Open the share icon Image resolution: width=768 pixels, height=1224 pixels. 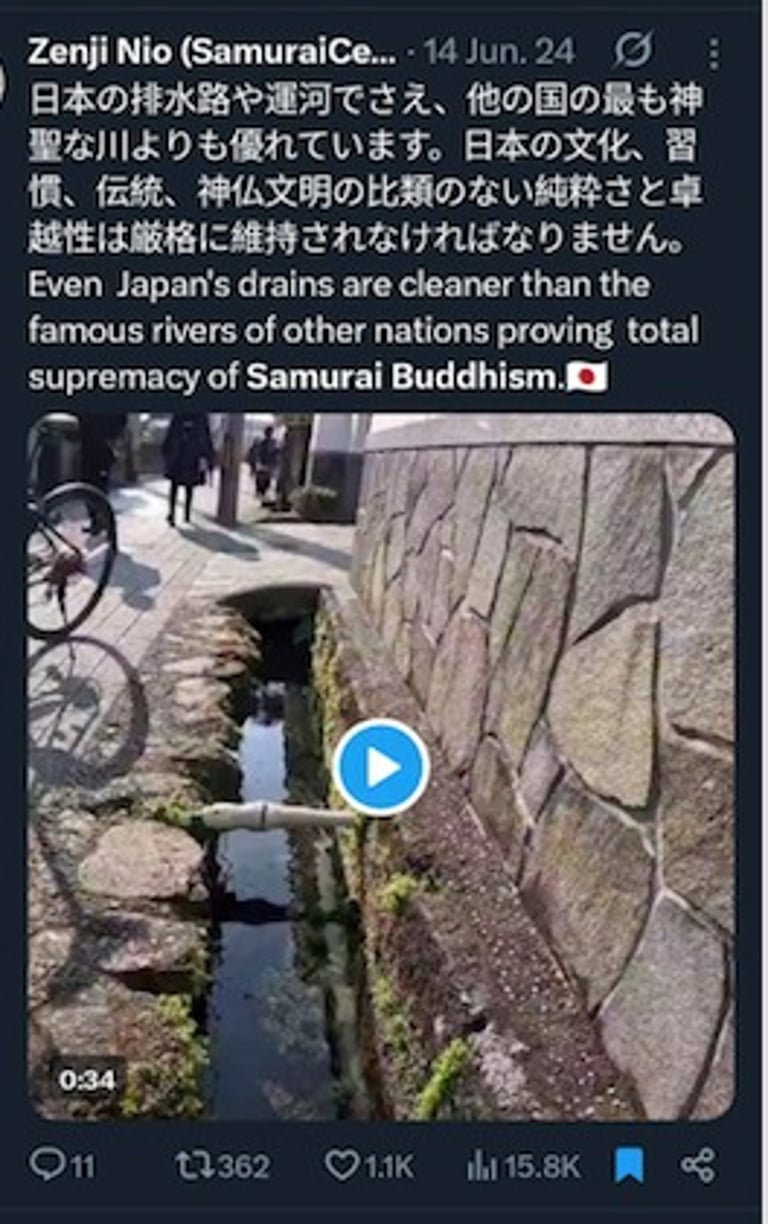[x=698, y=1165]
